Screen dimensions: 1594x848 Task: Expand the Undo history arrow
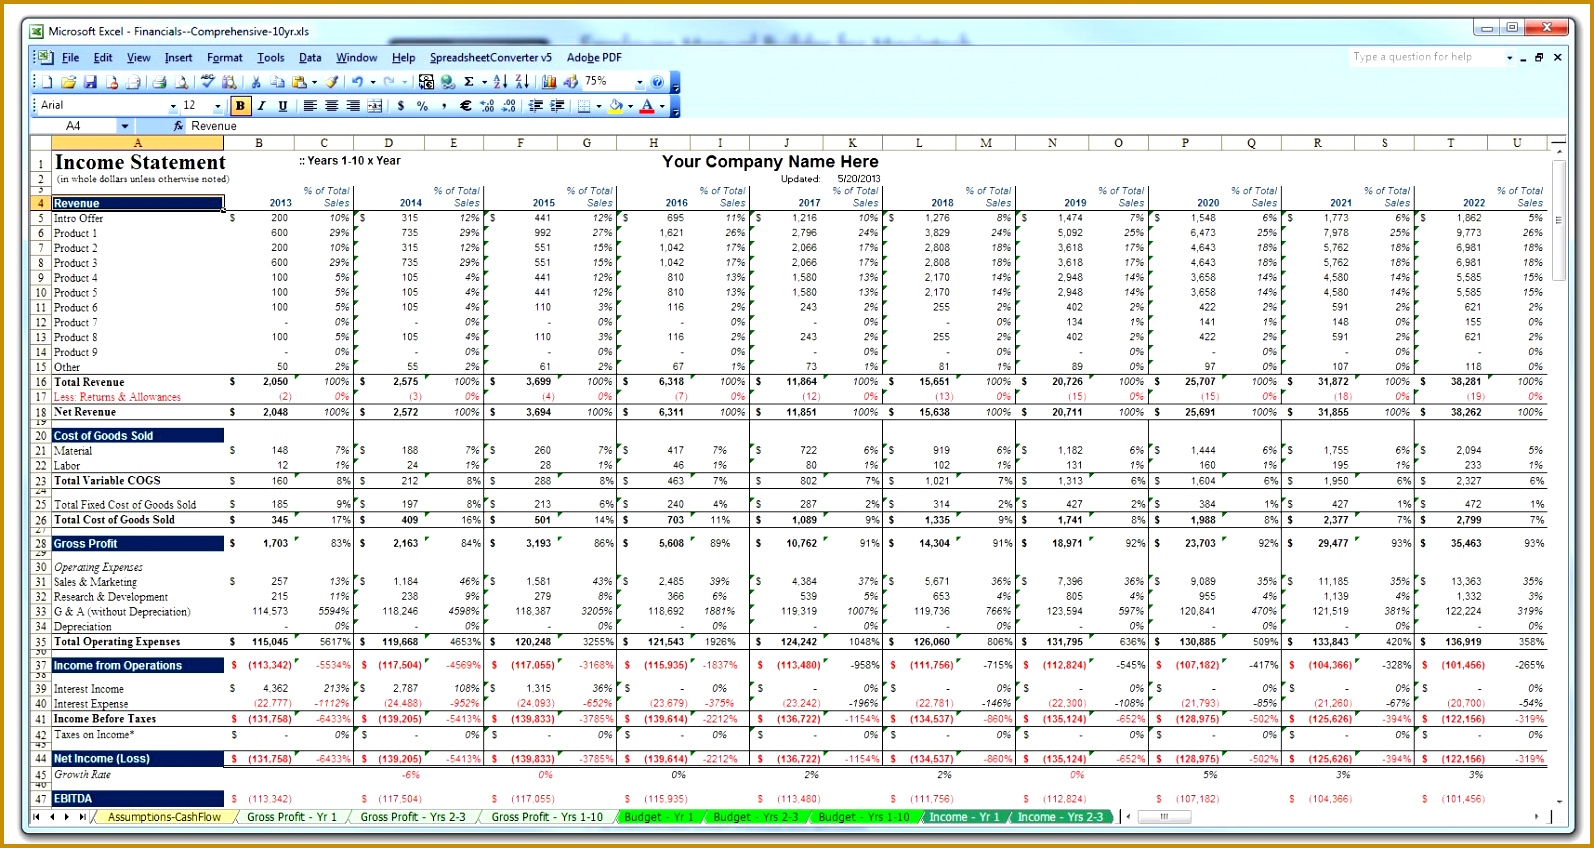pos(373,82)
